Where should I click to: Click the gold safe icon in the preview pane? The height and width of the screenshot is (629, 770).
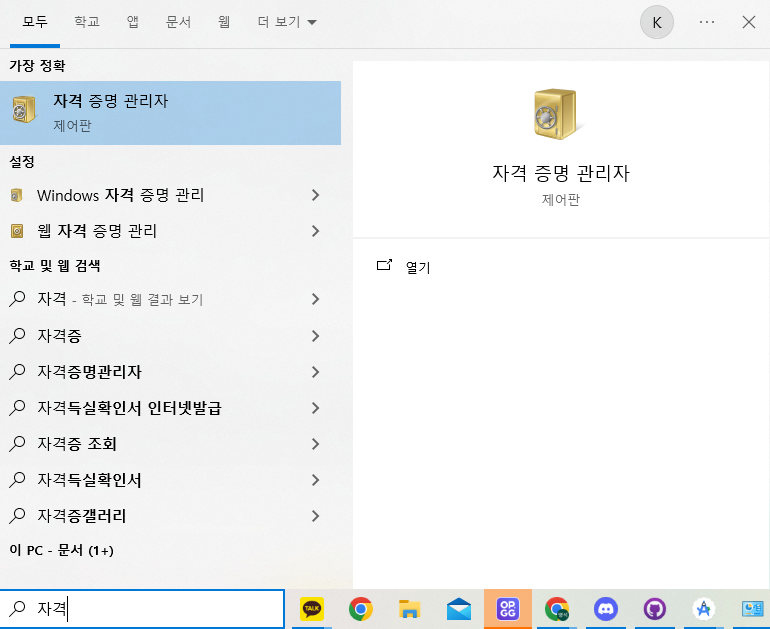(557, 114)
